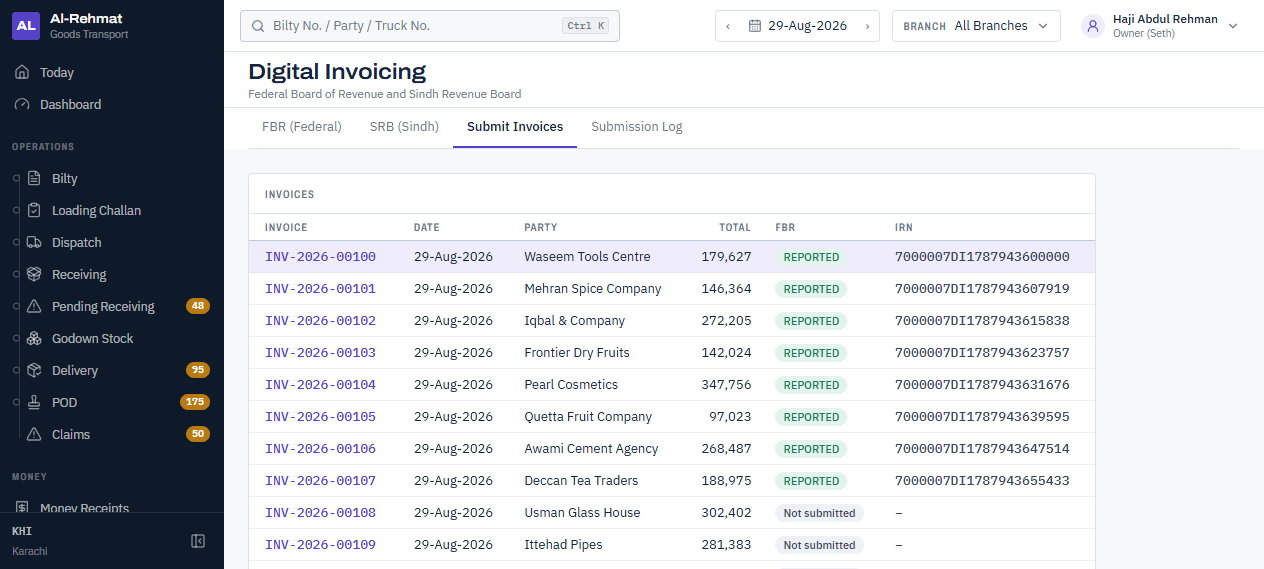
Task: Click the Iqbal & Company party cell
Action: 575,321
